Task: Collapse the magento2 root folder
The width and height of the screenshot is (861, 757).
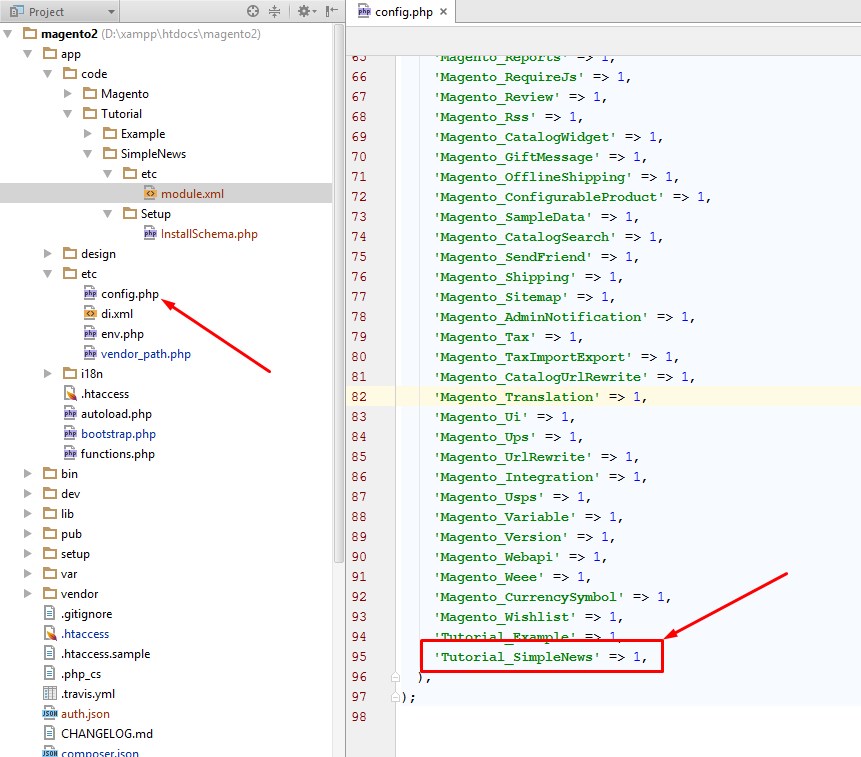Action: coord(8,34)
